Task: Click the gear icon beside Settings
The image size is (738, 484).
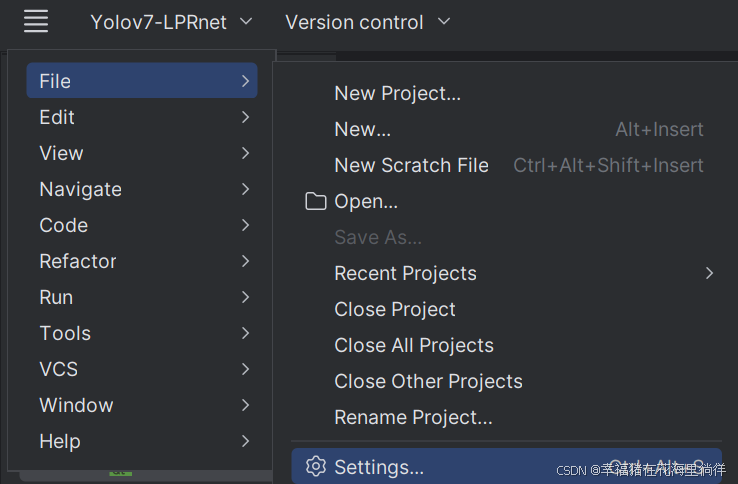Action: 316,467
